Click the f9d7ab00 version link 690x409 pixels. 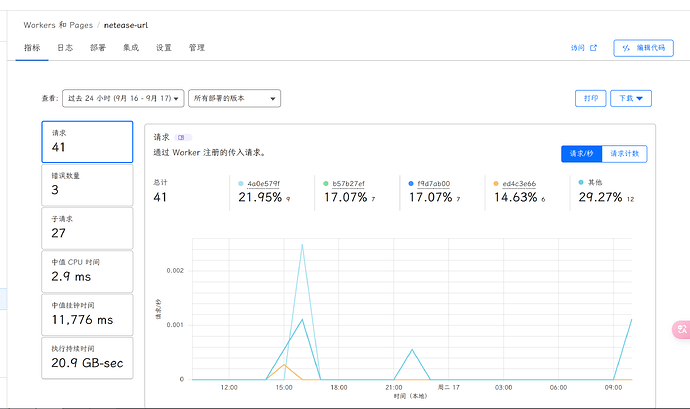433,184
